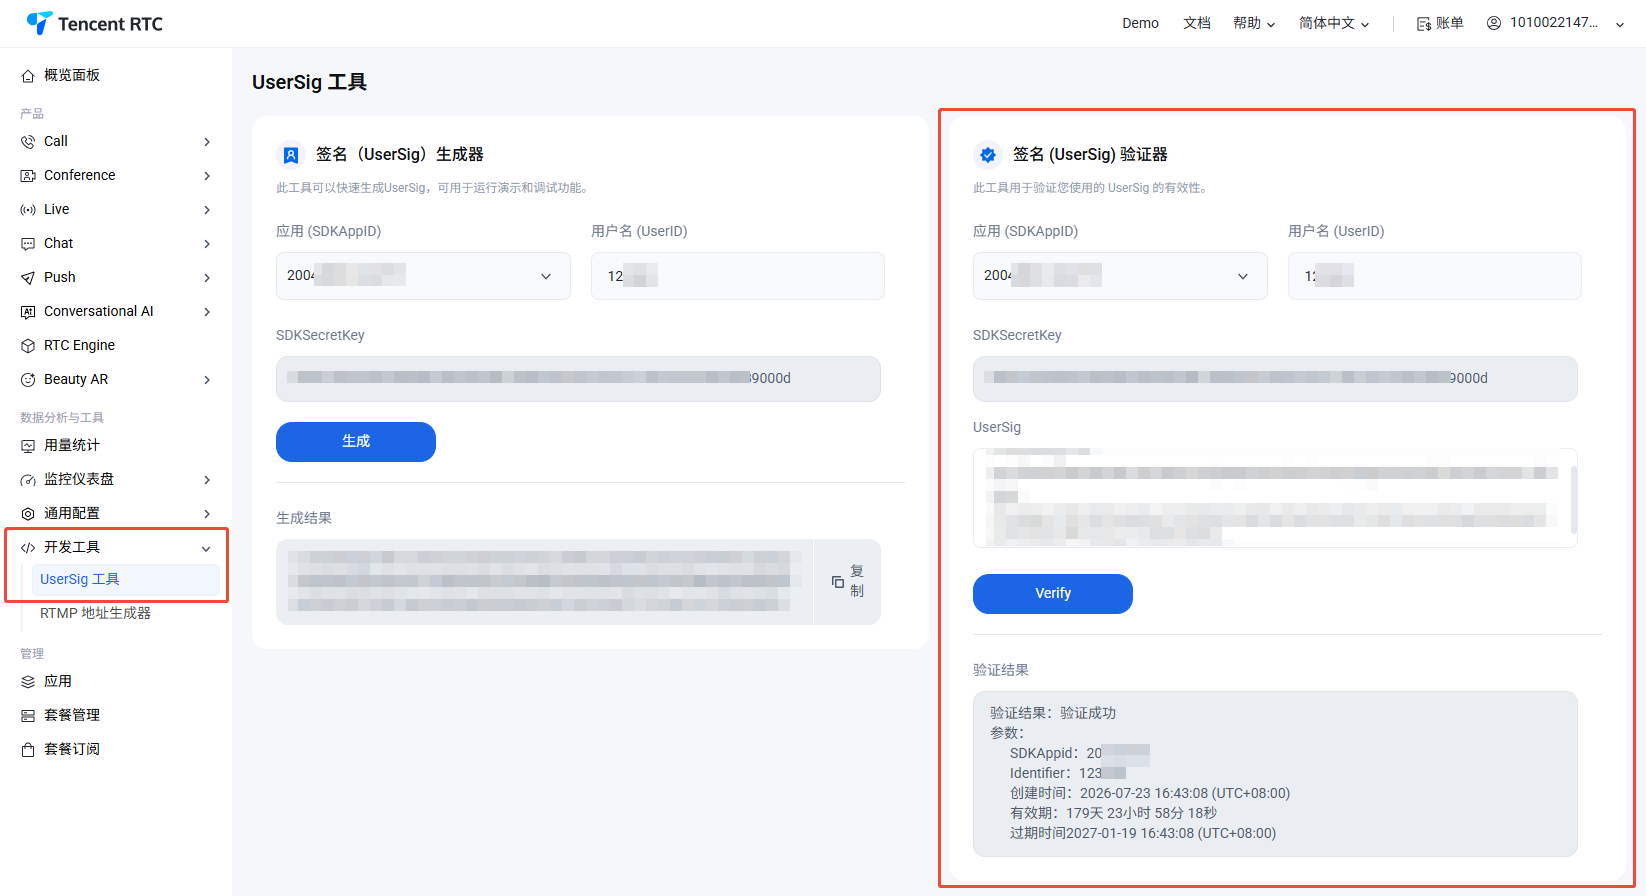The image size is (1646, 896).
Task: Expand the Conference submenu chevron
Action: [x=207, y=176]
